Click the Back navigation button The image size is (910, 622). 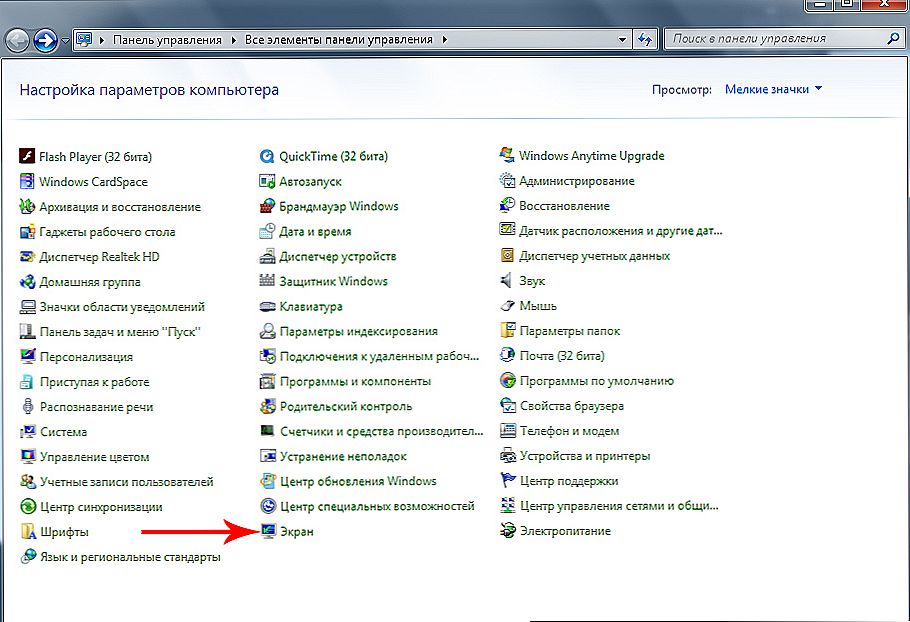[18, 40]
